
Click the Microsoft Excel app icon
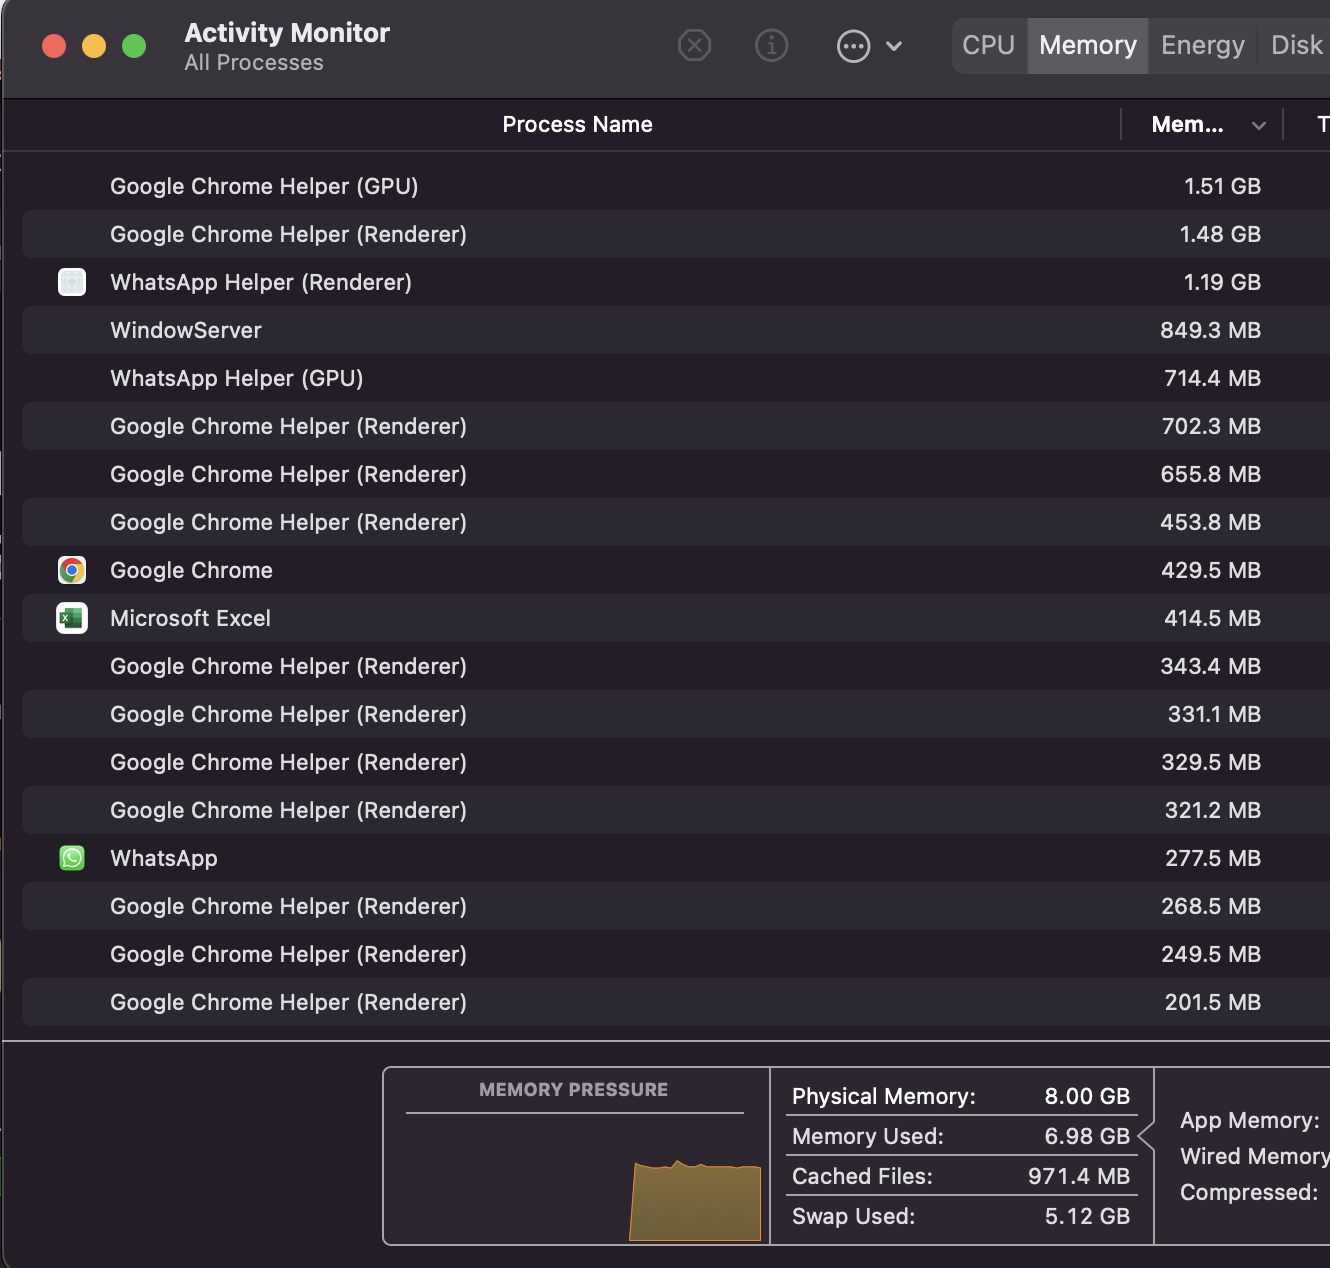pyautogui.click(x=72, y=618)
